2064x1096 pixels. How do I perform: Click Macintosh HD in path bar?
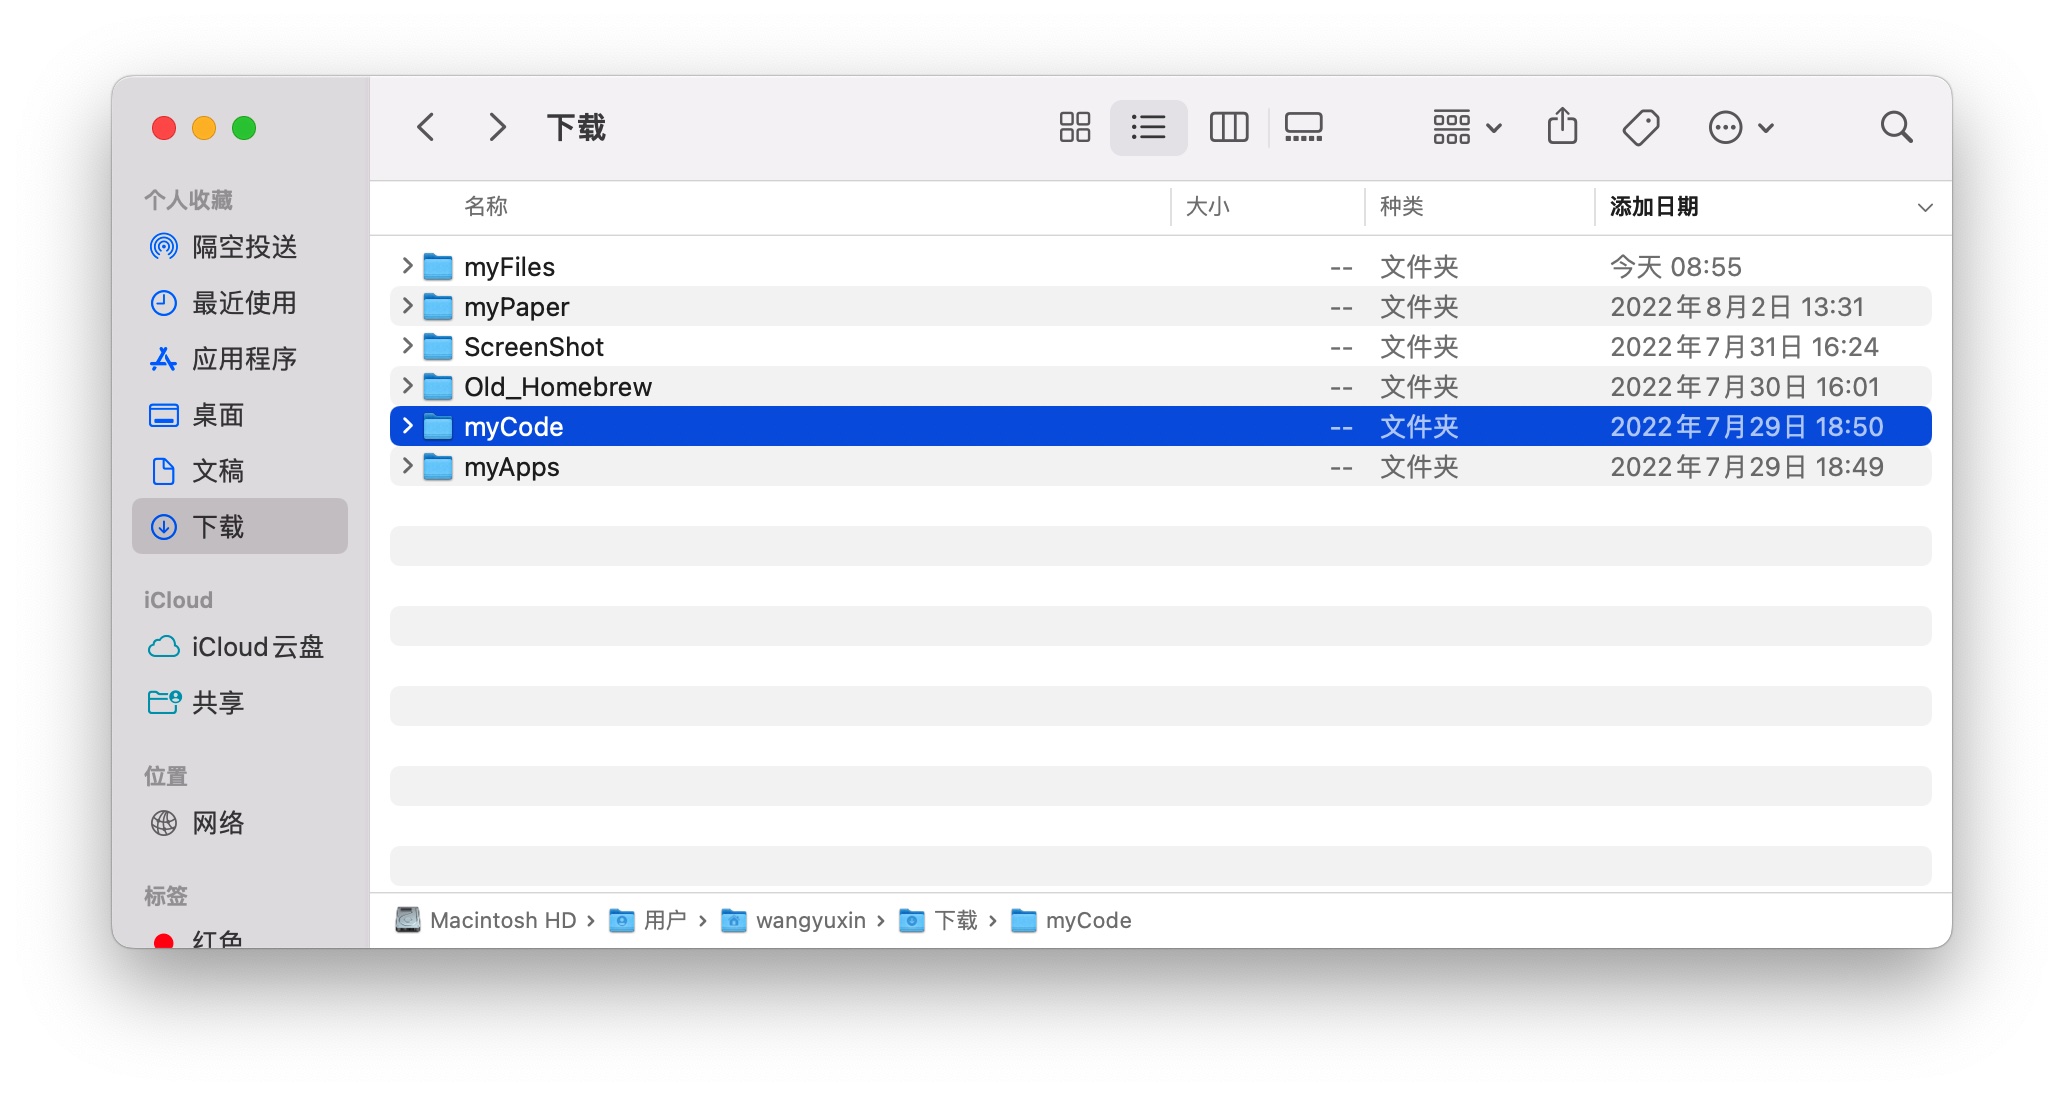(486, 920)
